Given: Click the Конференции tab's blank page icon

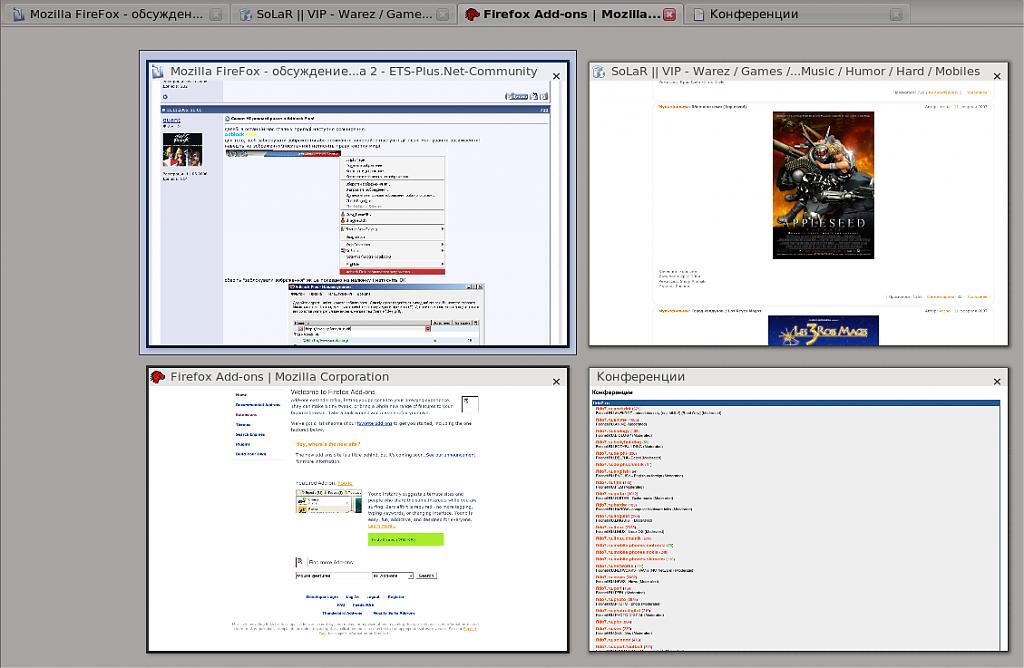Looking at the screenshot, I should click(x=698, y=14).
